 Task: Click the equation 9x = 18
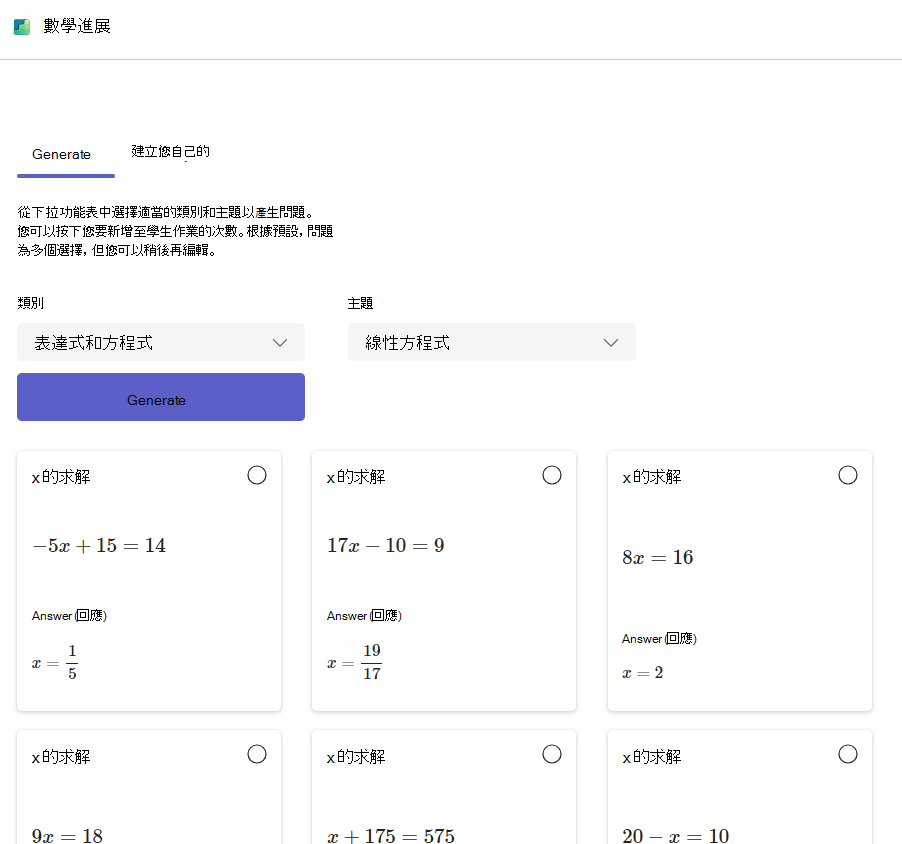tap(67, 835)
